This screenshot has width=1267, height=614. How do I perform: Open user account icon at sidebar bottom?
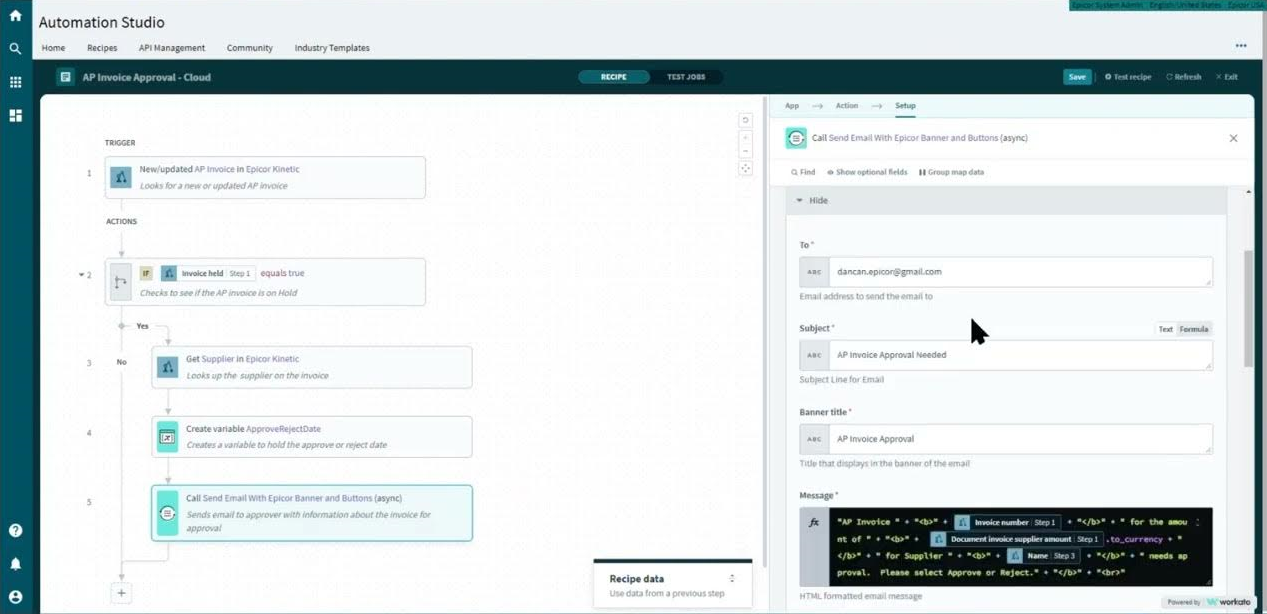point(15,597)
